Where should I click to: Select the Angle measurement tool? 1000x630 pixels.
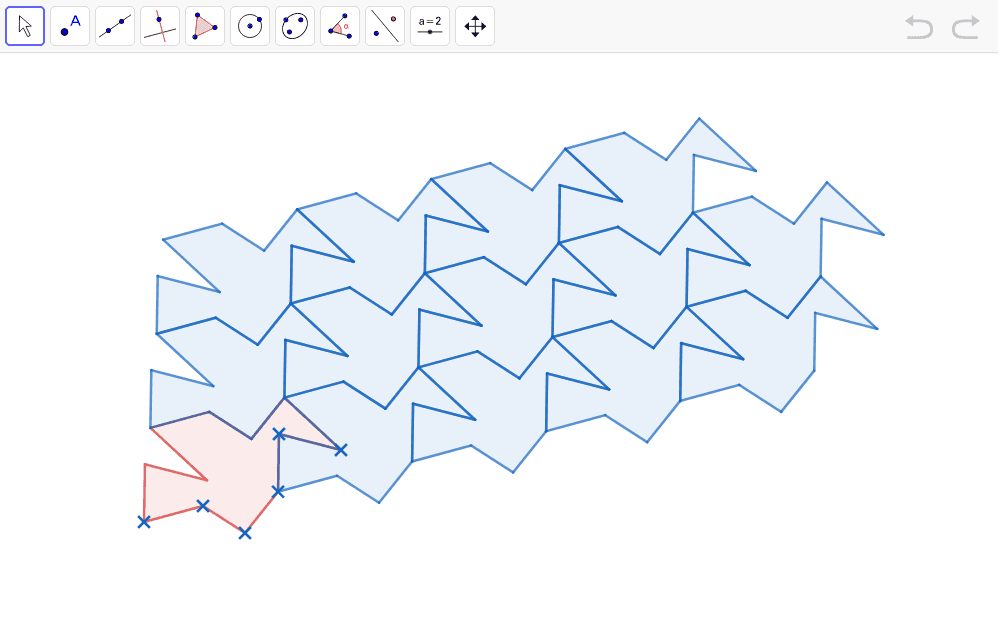point(340,25)
